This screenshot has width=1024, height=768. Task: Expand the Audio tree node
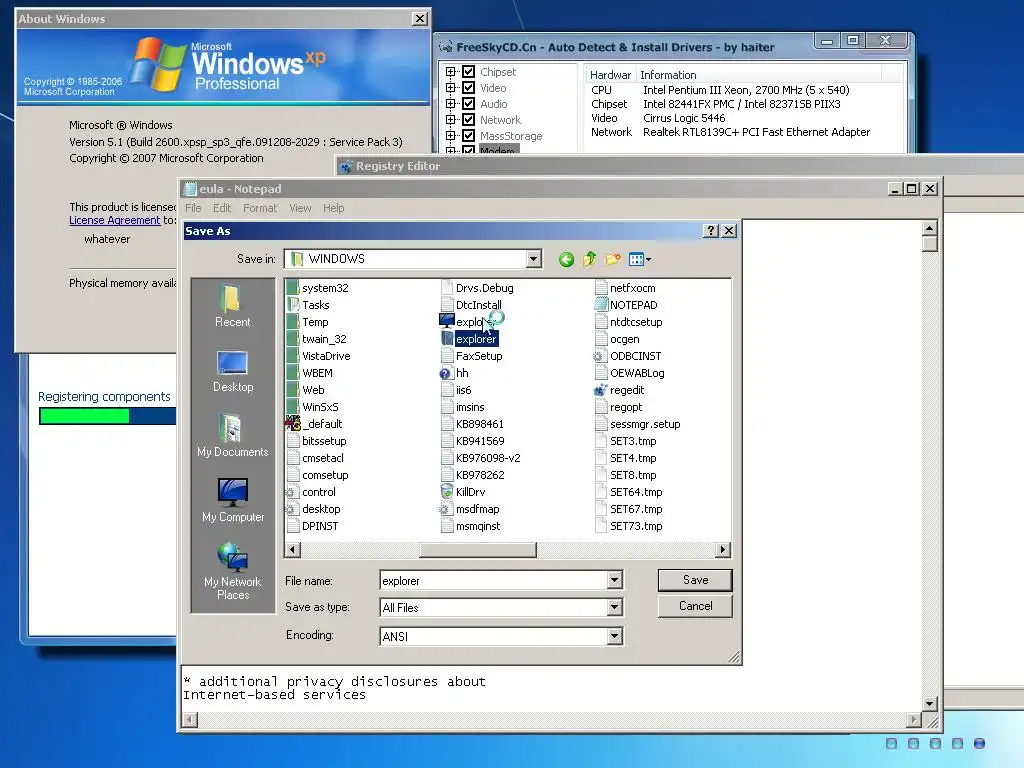[451, 103]
